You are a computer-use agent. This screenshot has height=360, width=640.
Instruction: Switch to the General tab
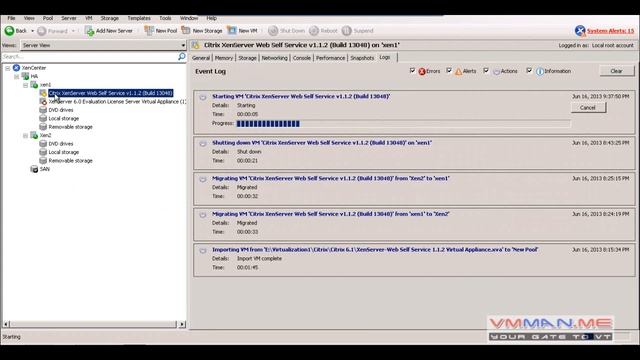pyautogui.click(x=201, y=58)
